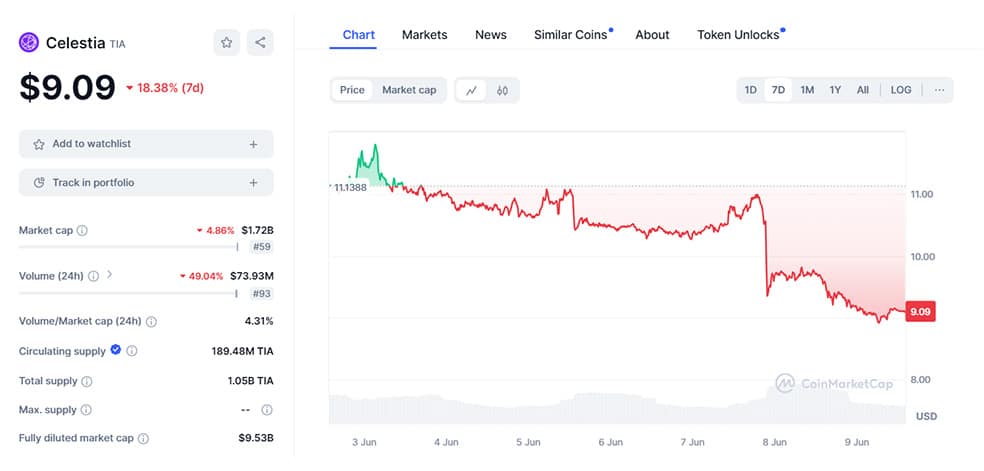Open the About tab

click(652, 35)
